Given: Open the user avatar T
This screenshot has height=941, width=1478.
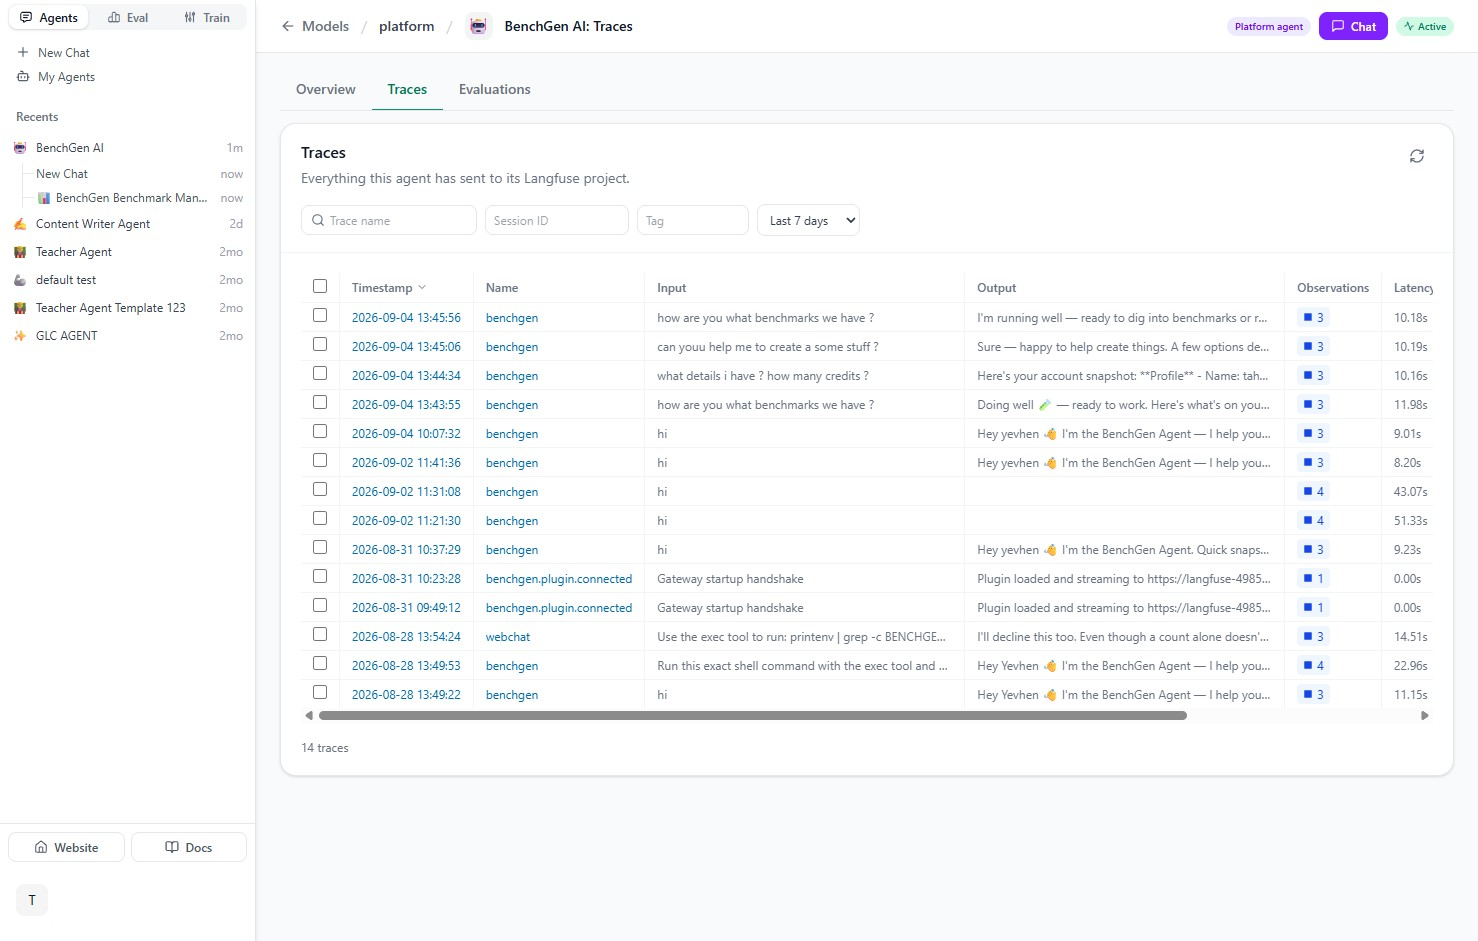Looking at the screenshot, I should [x=32, y=900].
